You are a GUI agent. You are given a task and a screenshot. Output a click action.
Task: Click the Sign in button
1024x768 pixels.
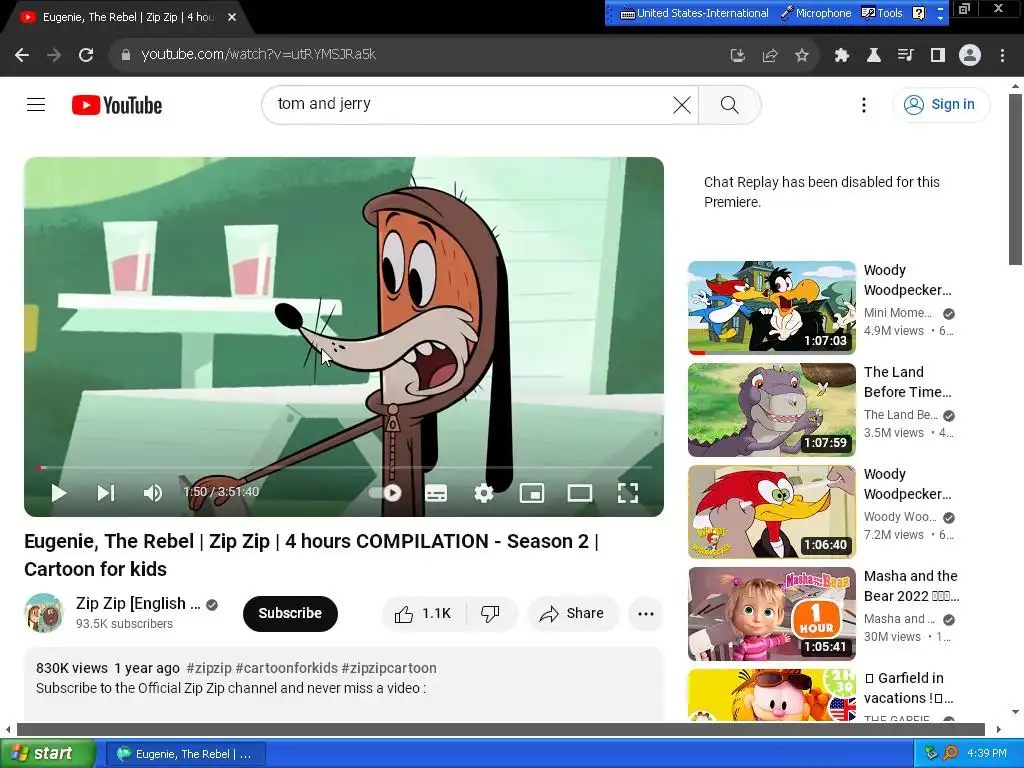[941, 104]
